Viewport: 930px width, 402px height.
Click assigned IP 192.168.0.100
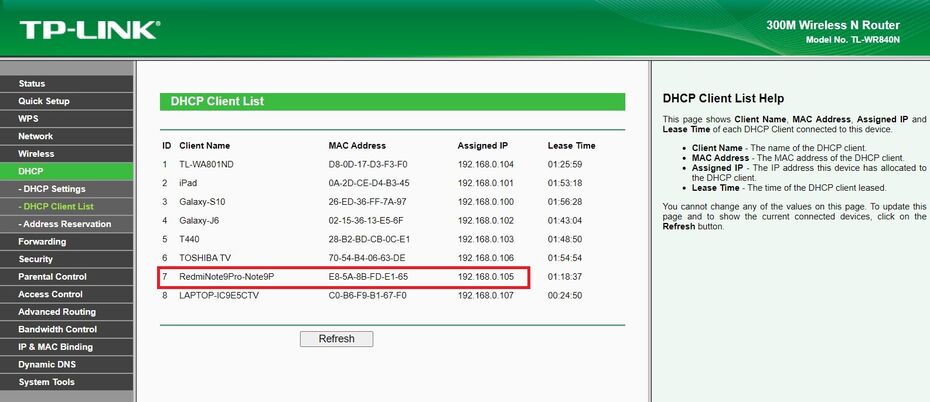click(486, 202)
